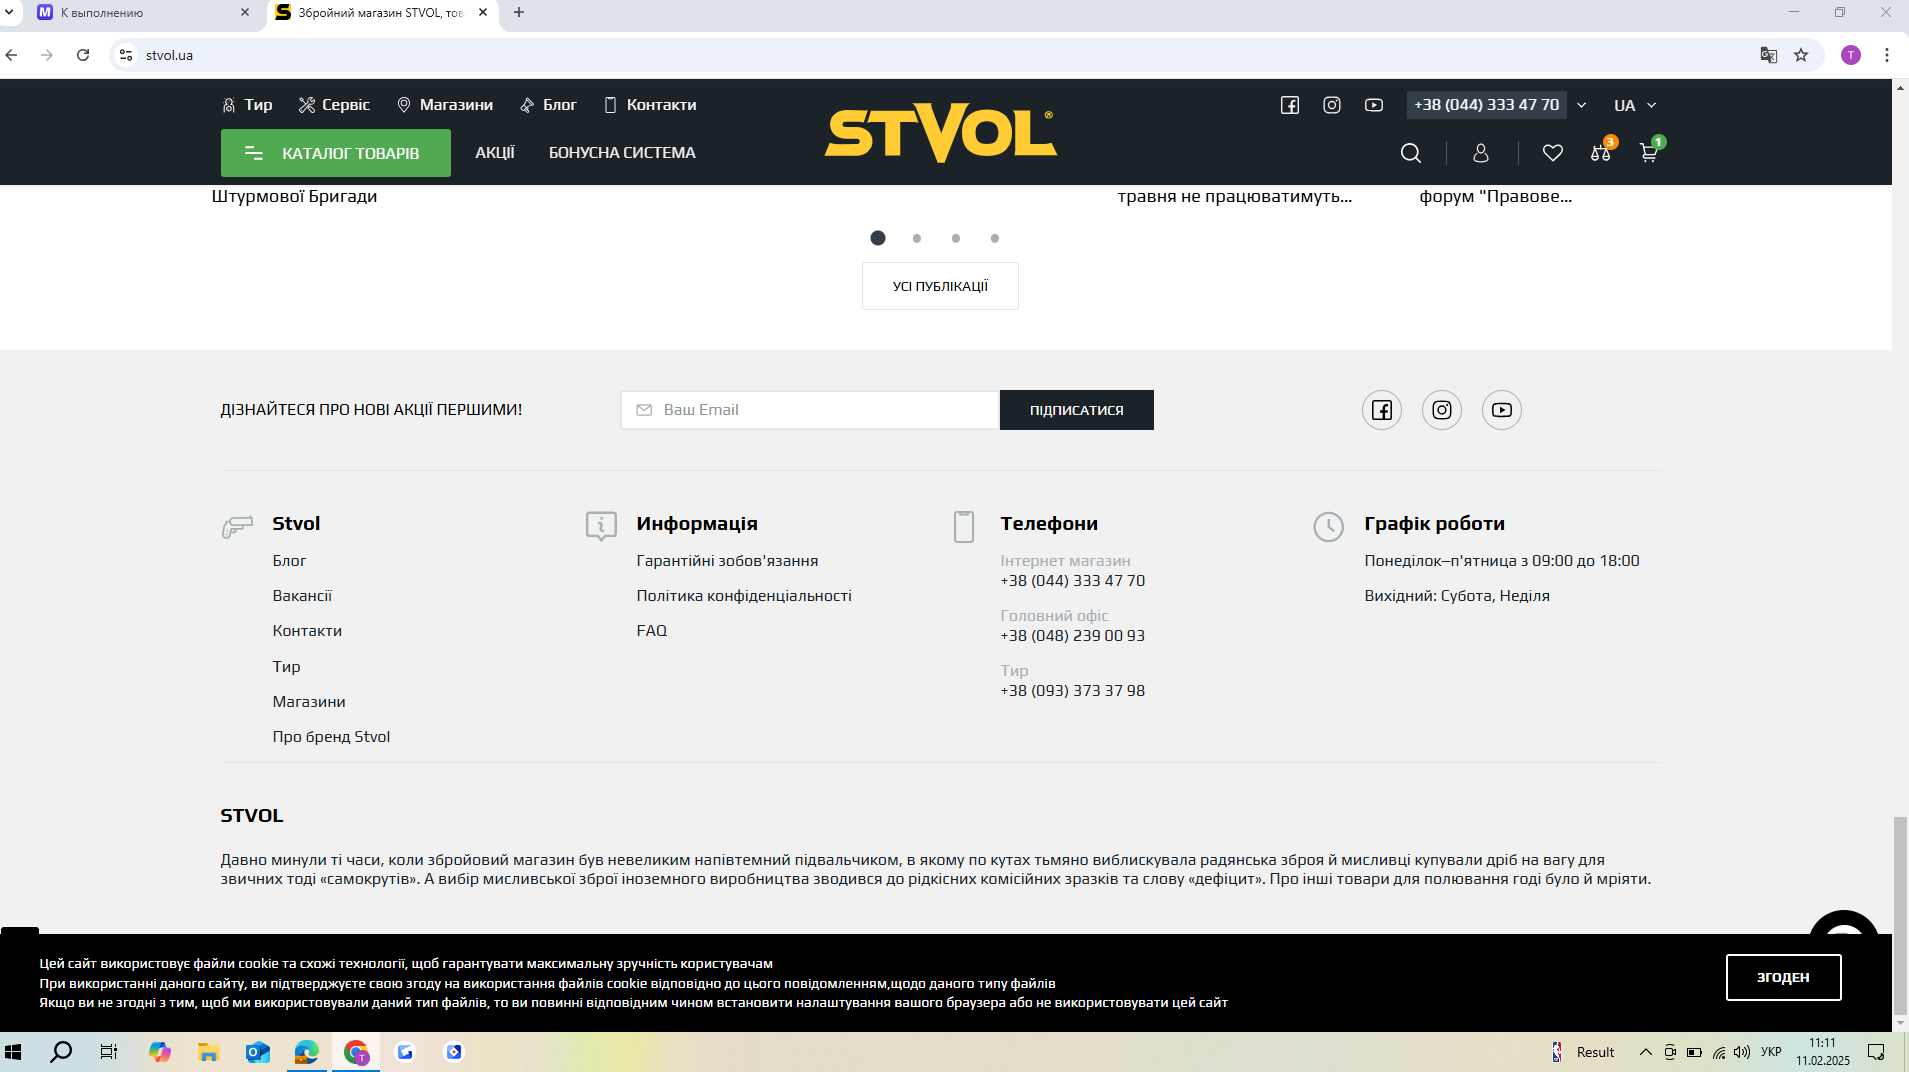Go to Контакти in the top navigation

click(x=650, y=105)
